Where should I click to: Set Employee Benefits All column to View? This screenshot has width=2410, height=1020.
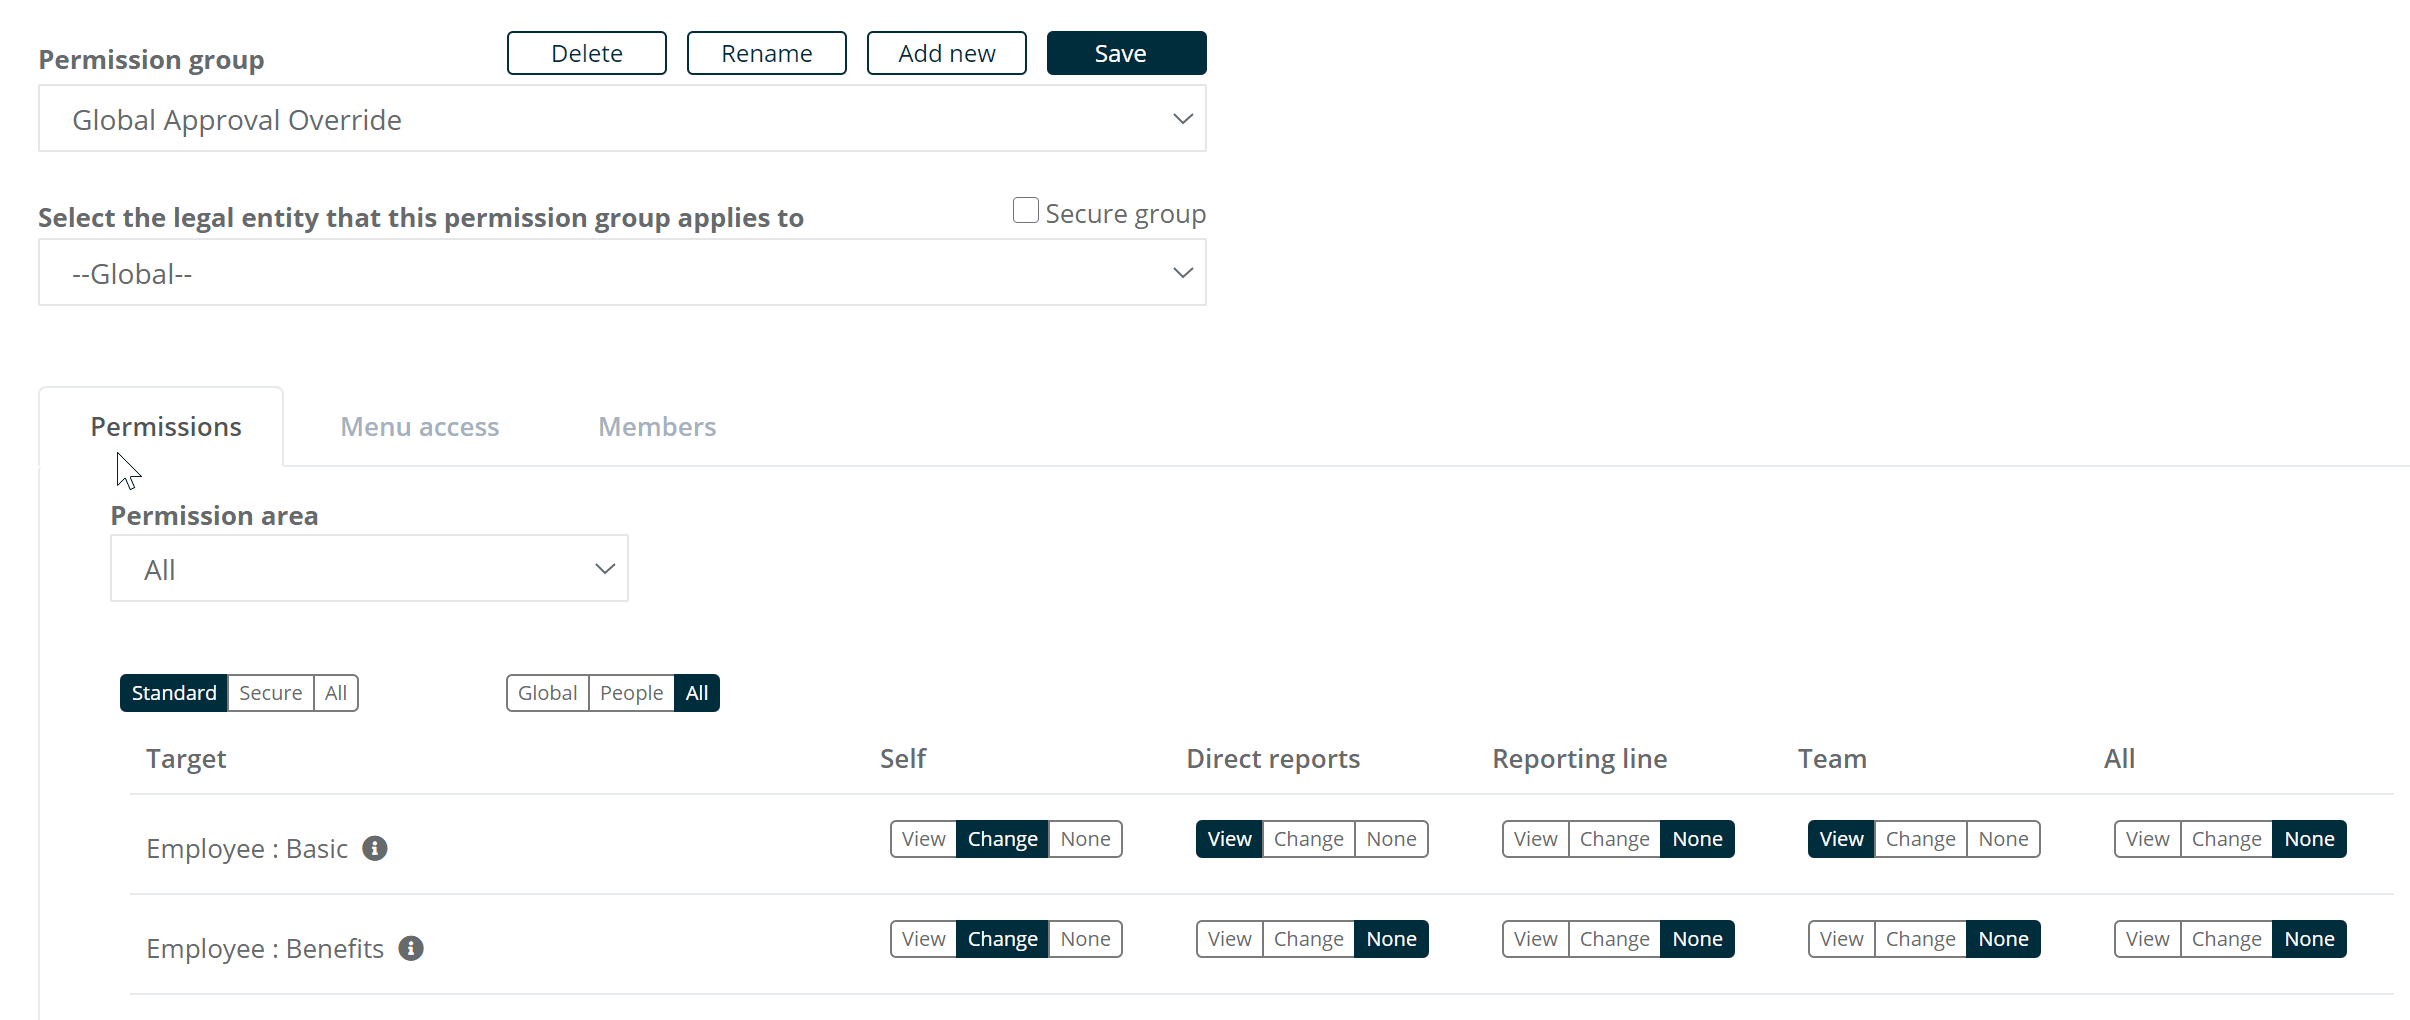pyautogui.click(x=2147, y=939)
